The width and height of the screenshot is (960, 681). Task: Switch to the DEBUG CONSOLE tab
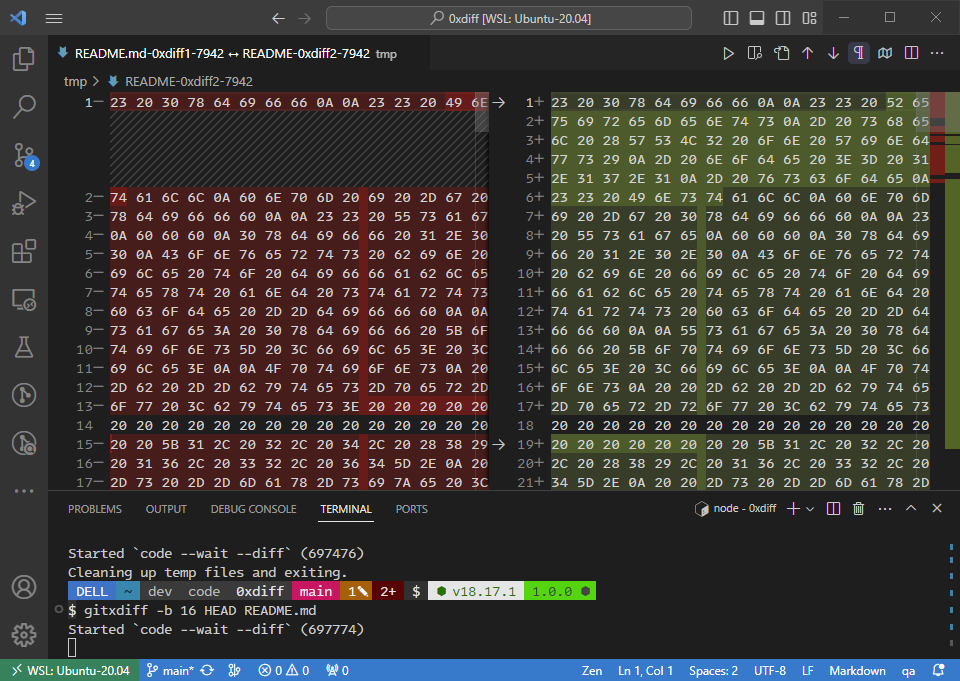(253, 509)
